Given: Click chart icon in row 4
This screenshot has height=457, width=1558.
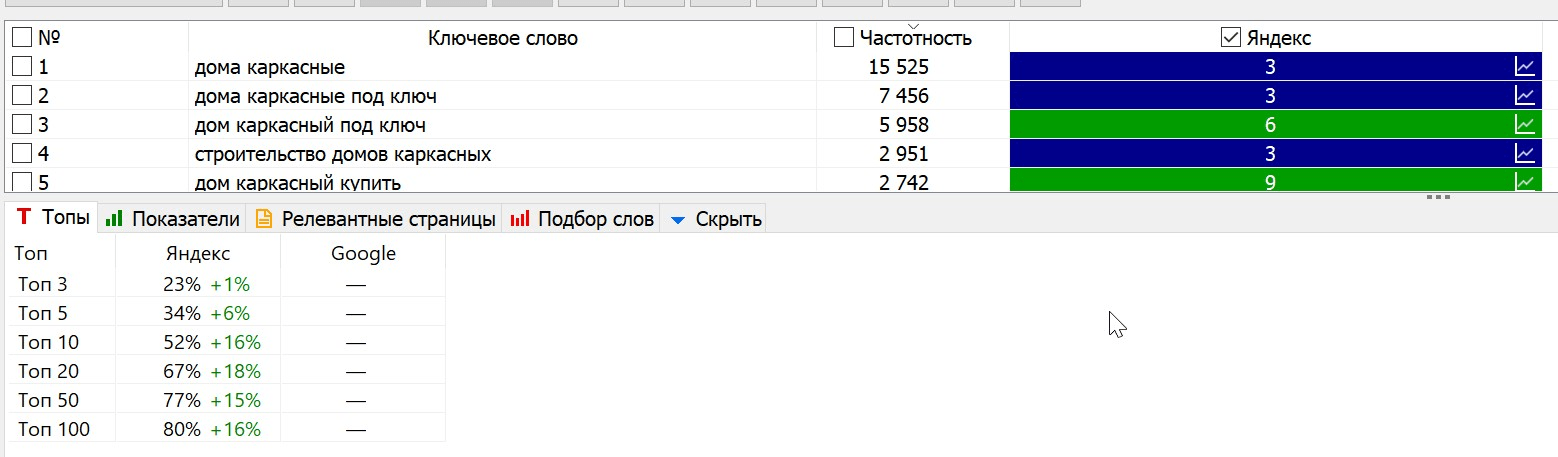Looking at the screenshot, I should click(x=1525, y=154).
